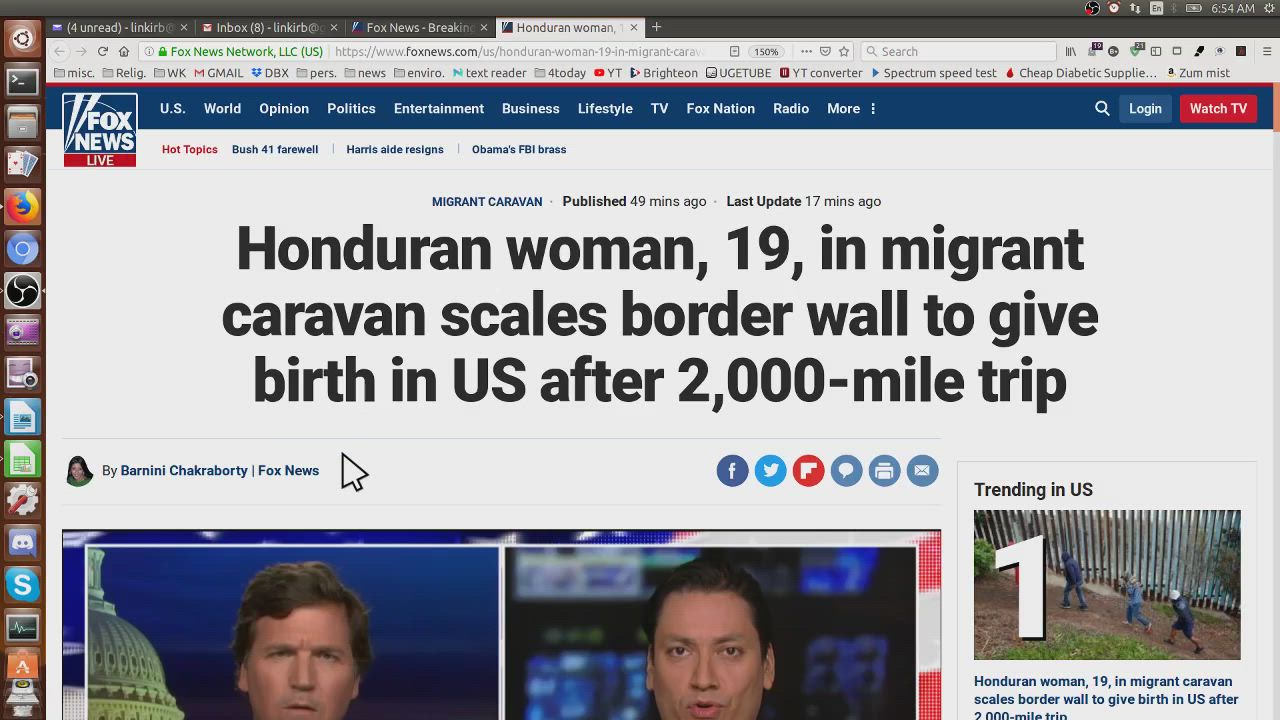Open trending border wall story thumbnail
1280x720 pixels.
point(1107,585)
